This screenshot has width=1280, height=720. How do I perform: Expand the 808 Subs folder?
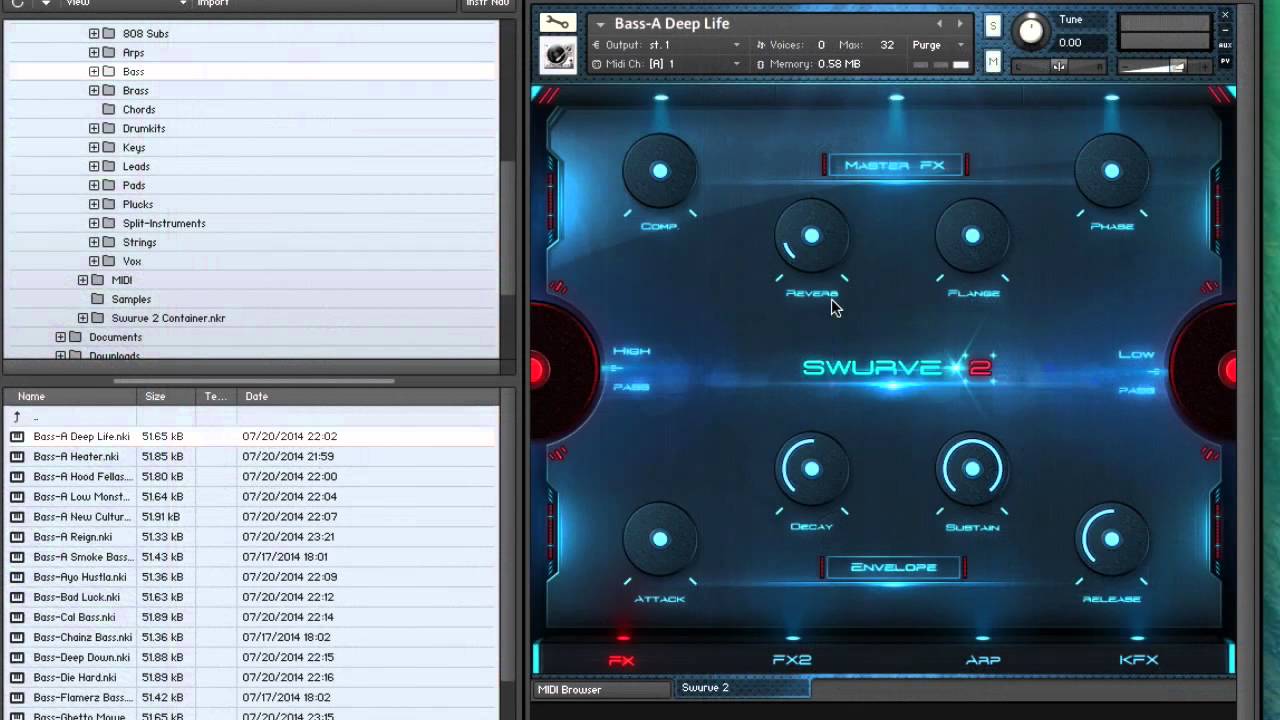(x=94, y=33)
